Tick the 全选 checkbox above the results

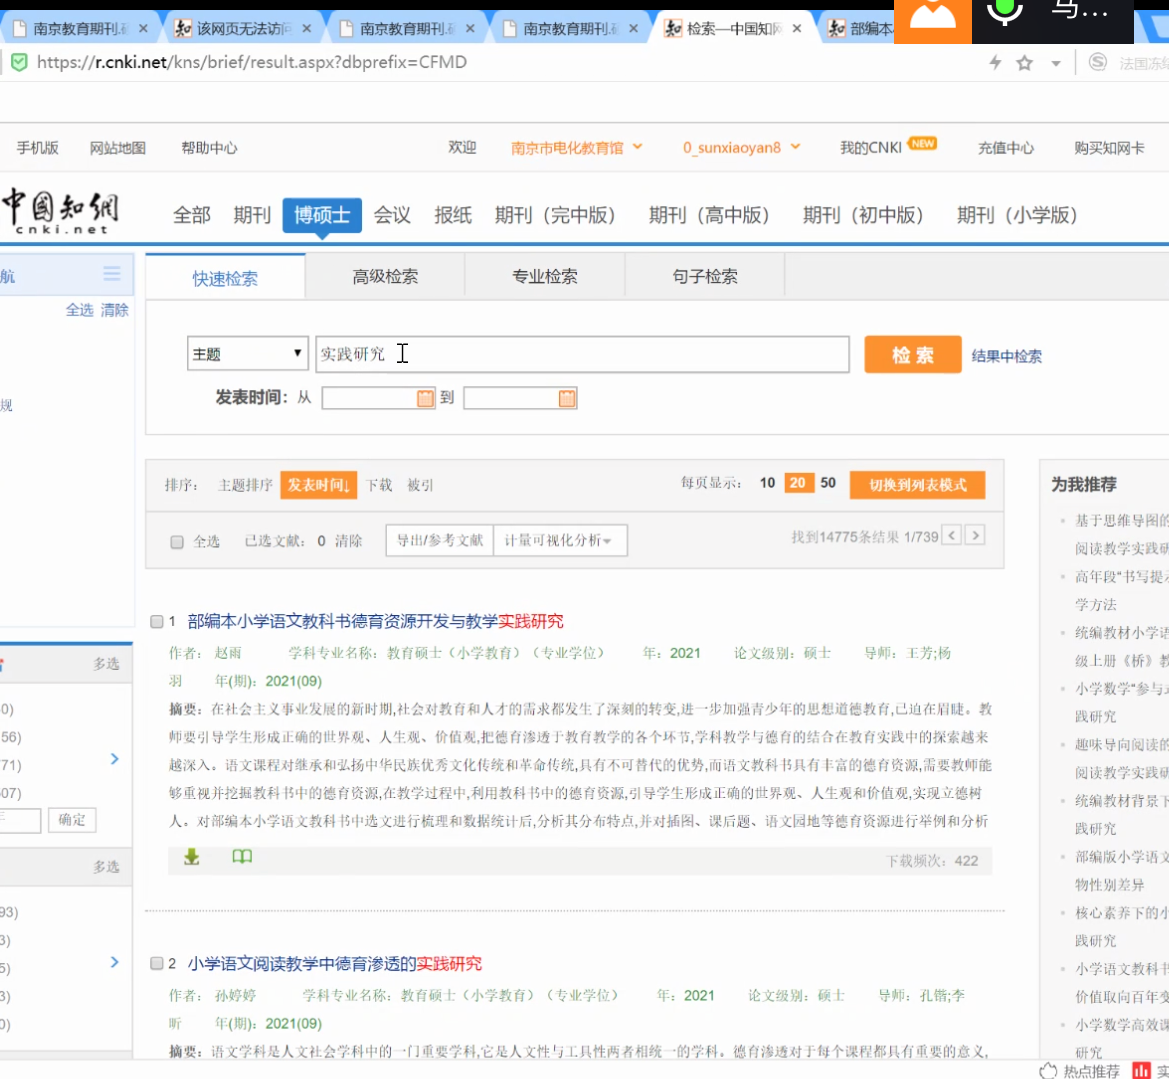tap(177, 542)
